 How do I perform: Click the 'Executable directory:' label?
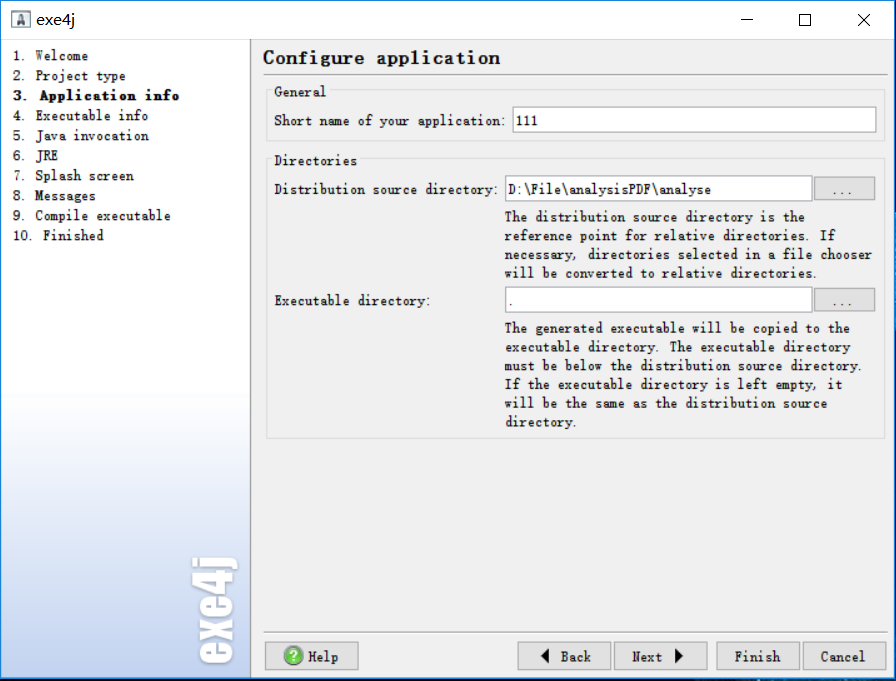coord(352,301)
